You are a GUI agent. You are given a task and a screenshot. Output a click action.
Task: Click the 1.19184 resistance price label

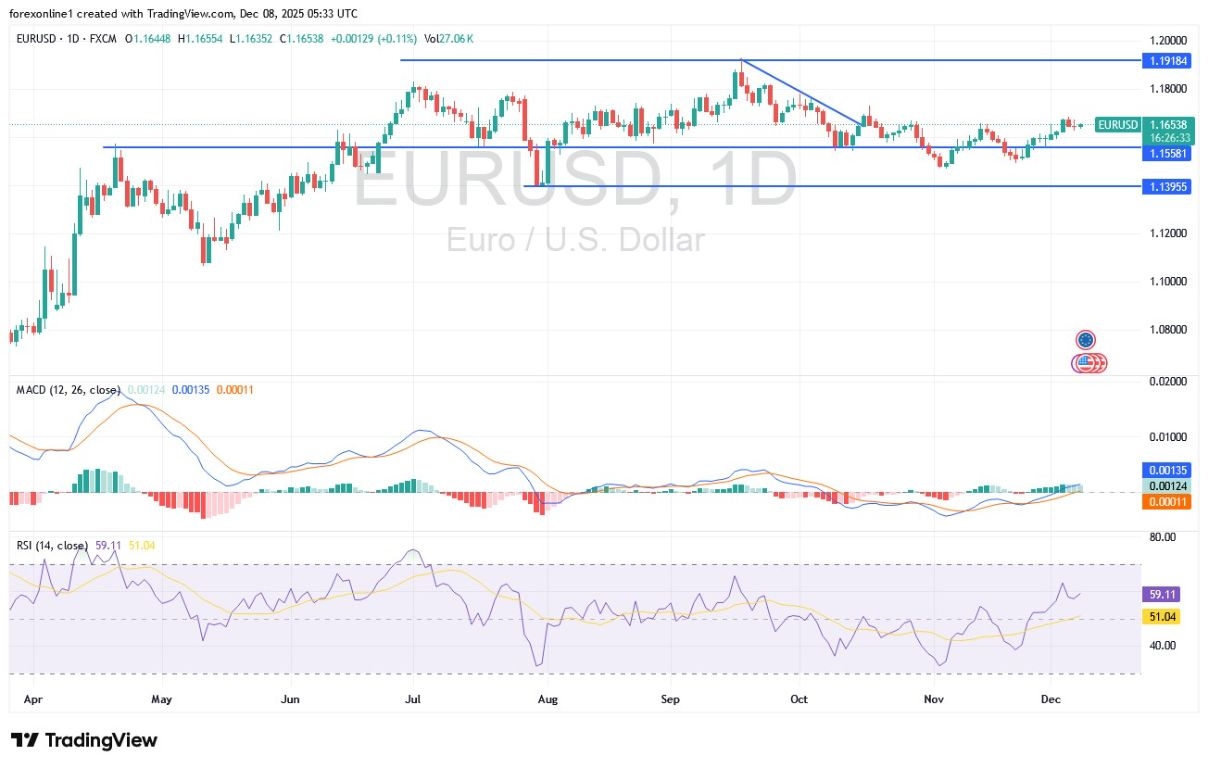pos(1167,61)
